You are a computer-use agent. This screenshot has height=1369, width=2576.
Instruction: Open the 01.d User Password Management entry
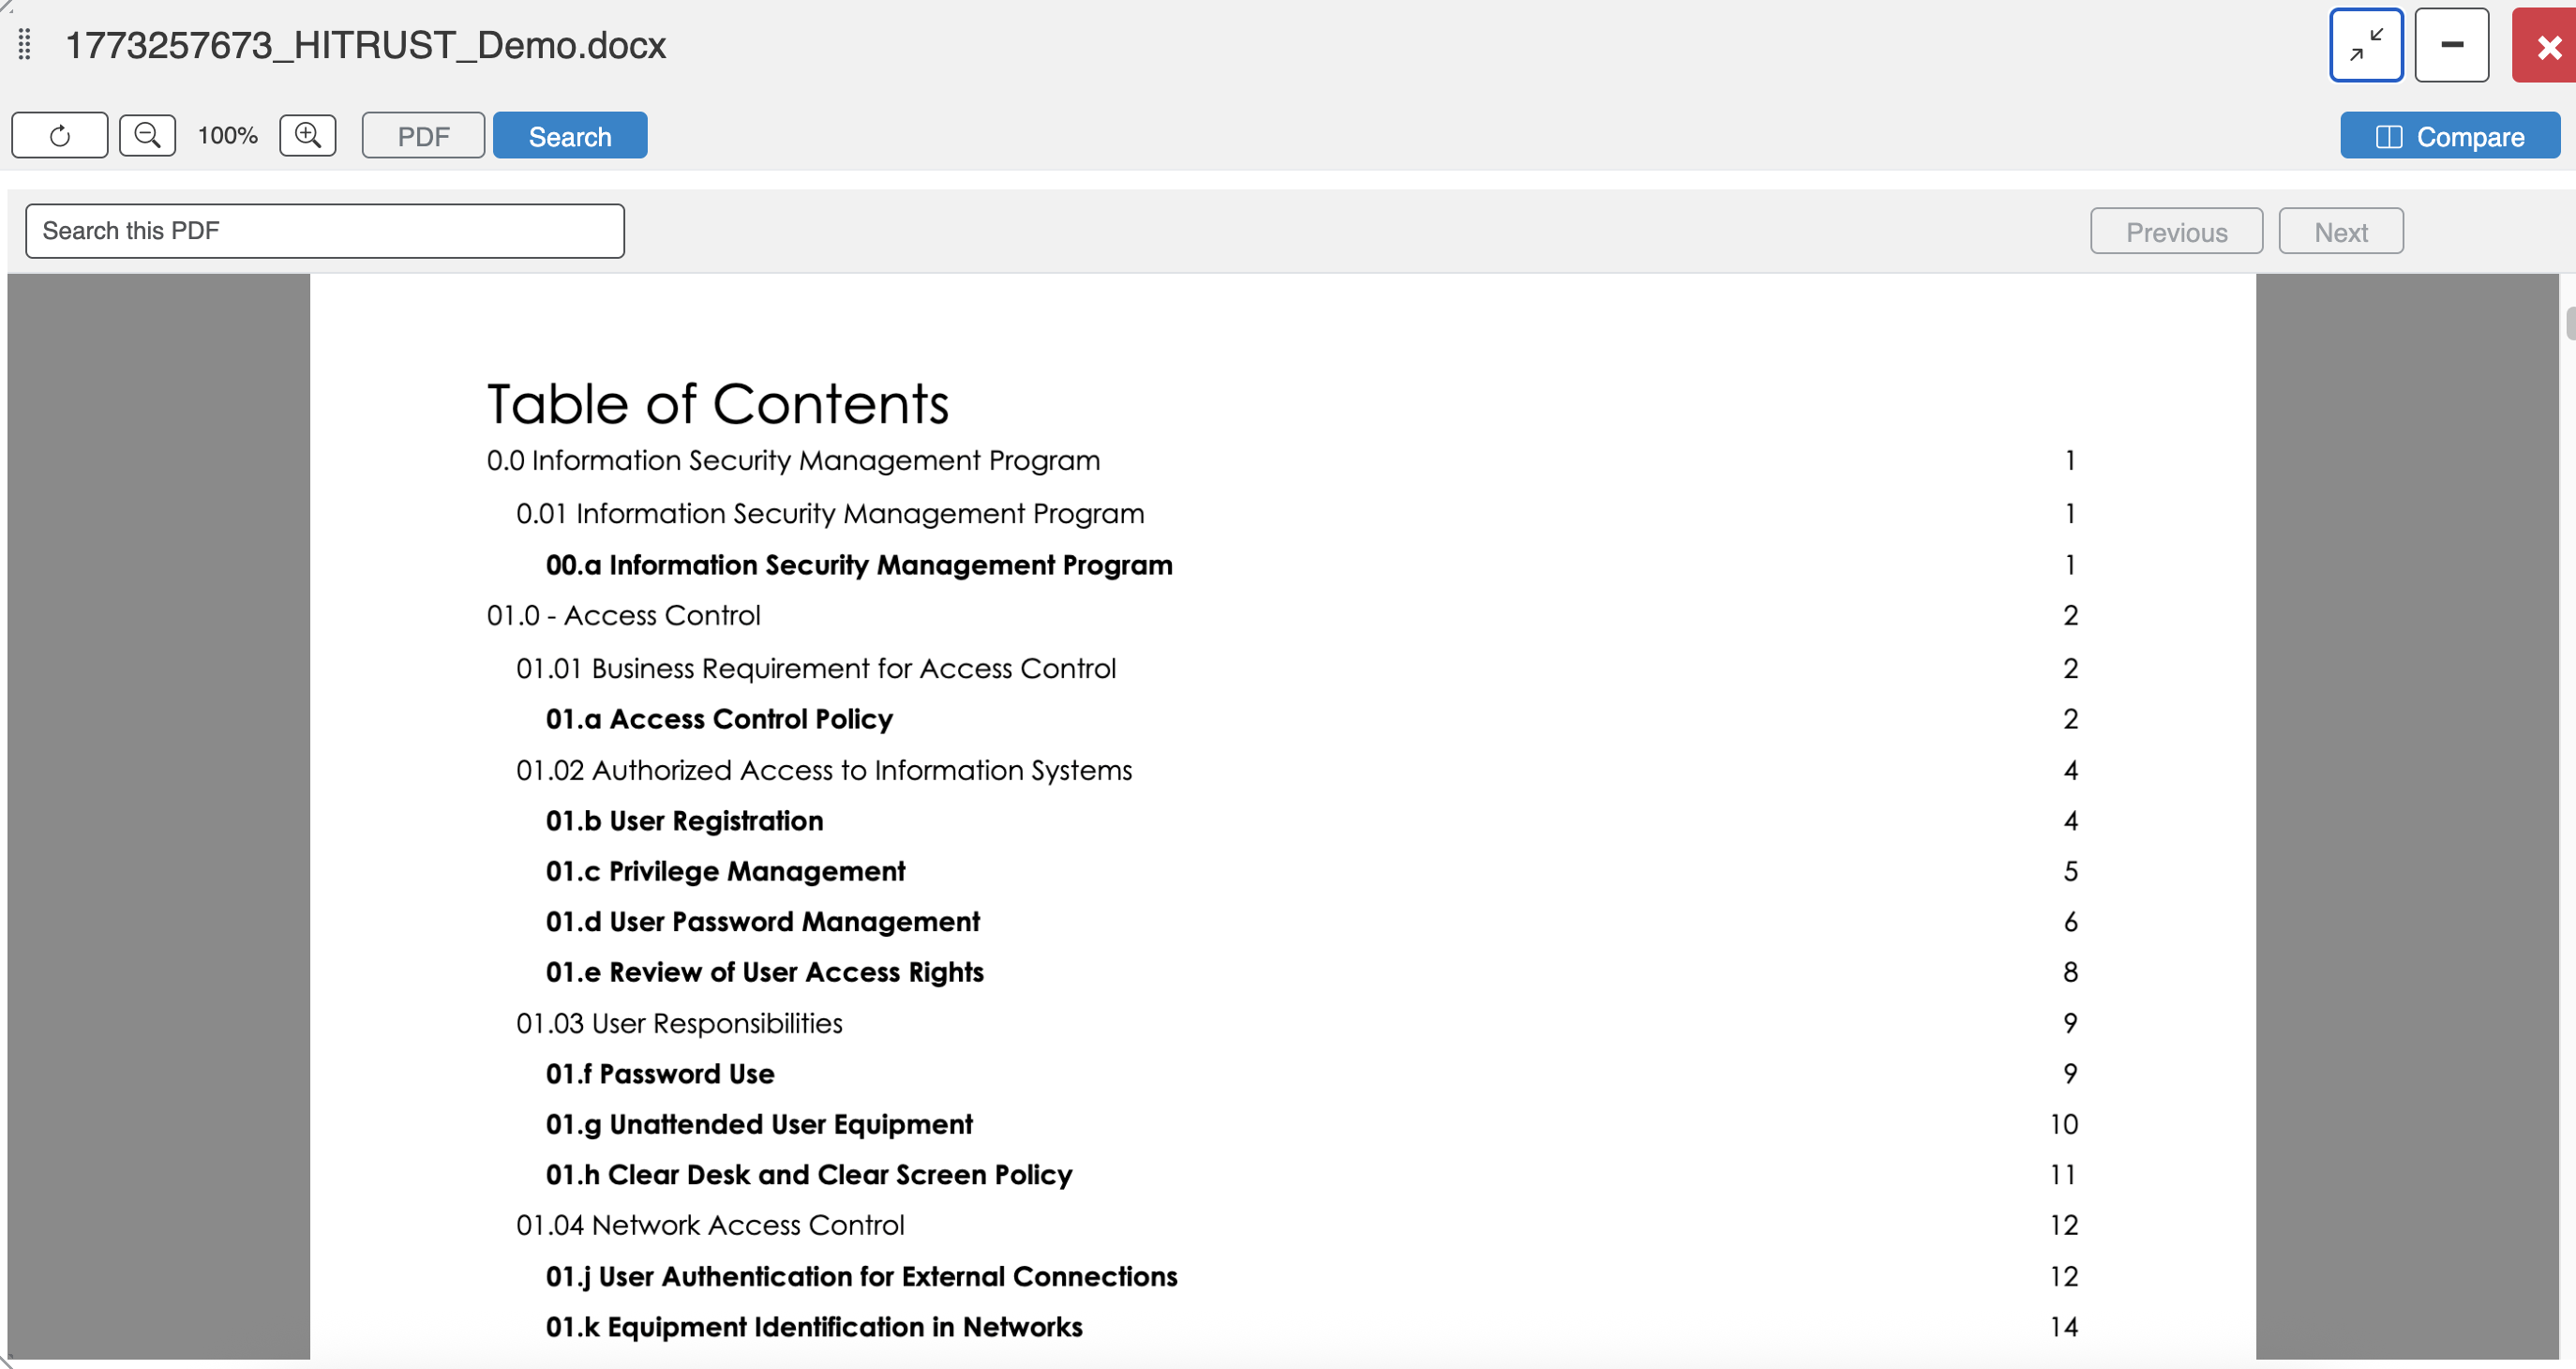(x=762, y=921)
